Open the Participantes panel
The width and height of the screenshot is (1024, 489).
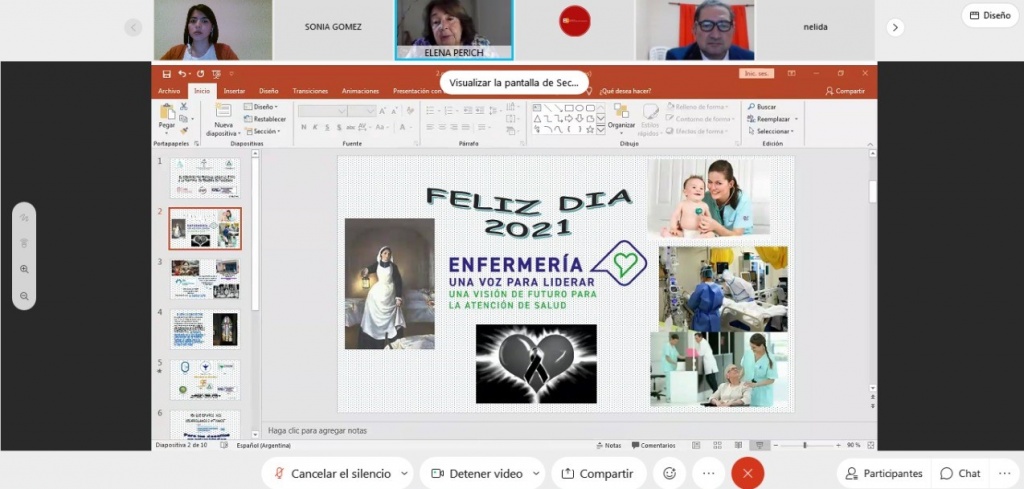click(885, 473)
